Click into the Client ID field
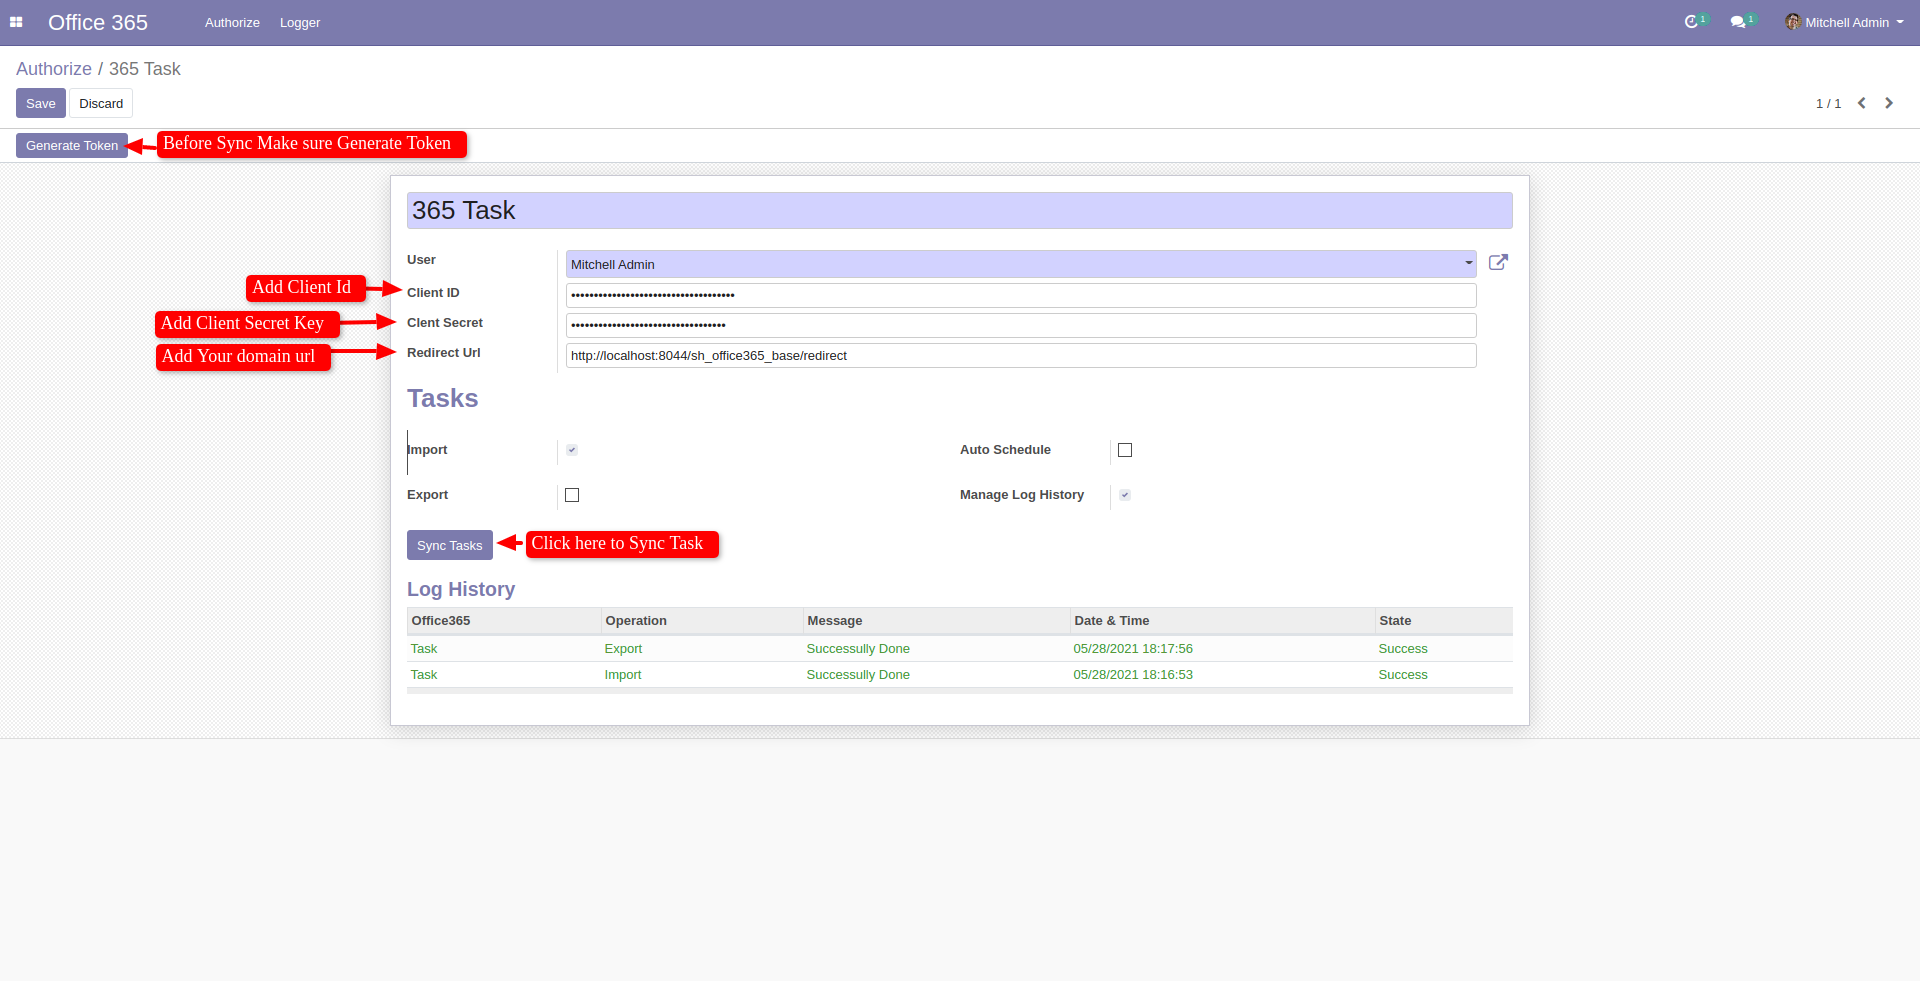Image resolution: width=1920 pixels, height=981 pixels. [x=1021, y=295]
